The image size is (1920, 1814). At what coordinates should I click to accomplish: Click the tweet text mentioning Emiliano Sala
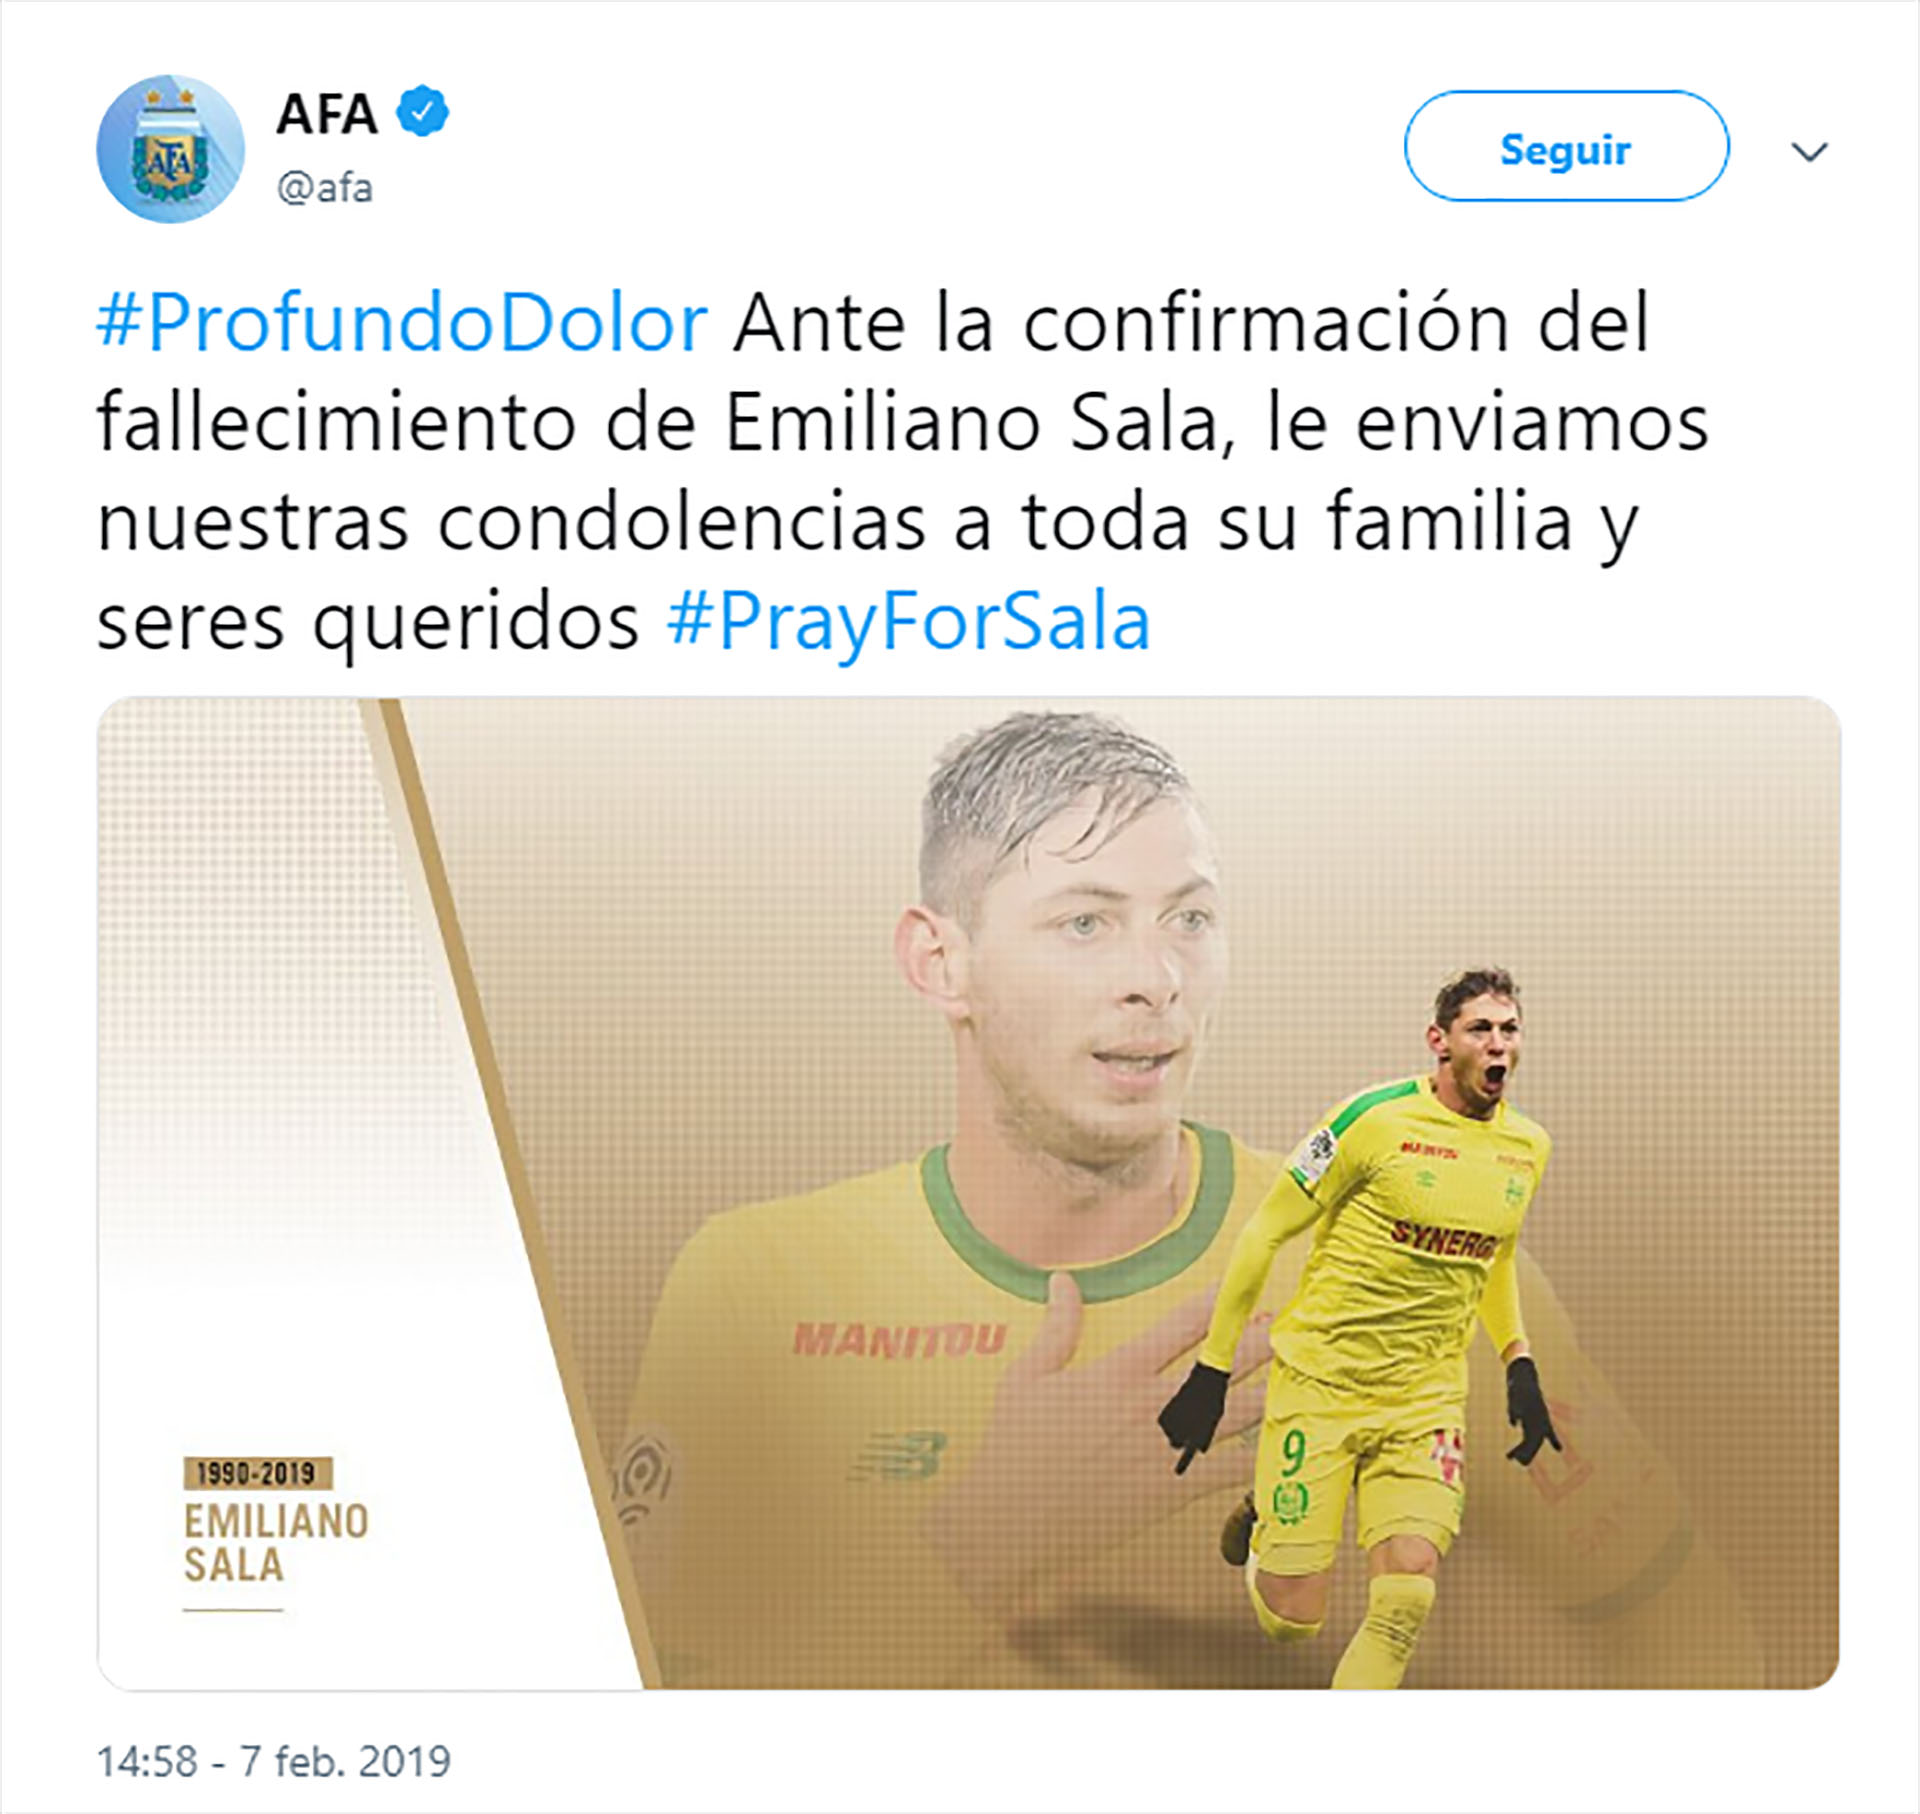903,472
